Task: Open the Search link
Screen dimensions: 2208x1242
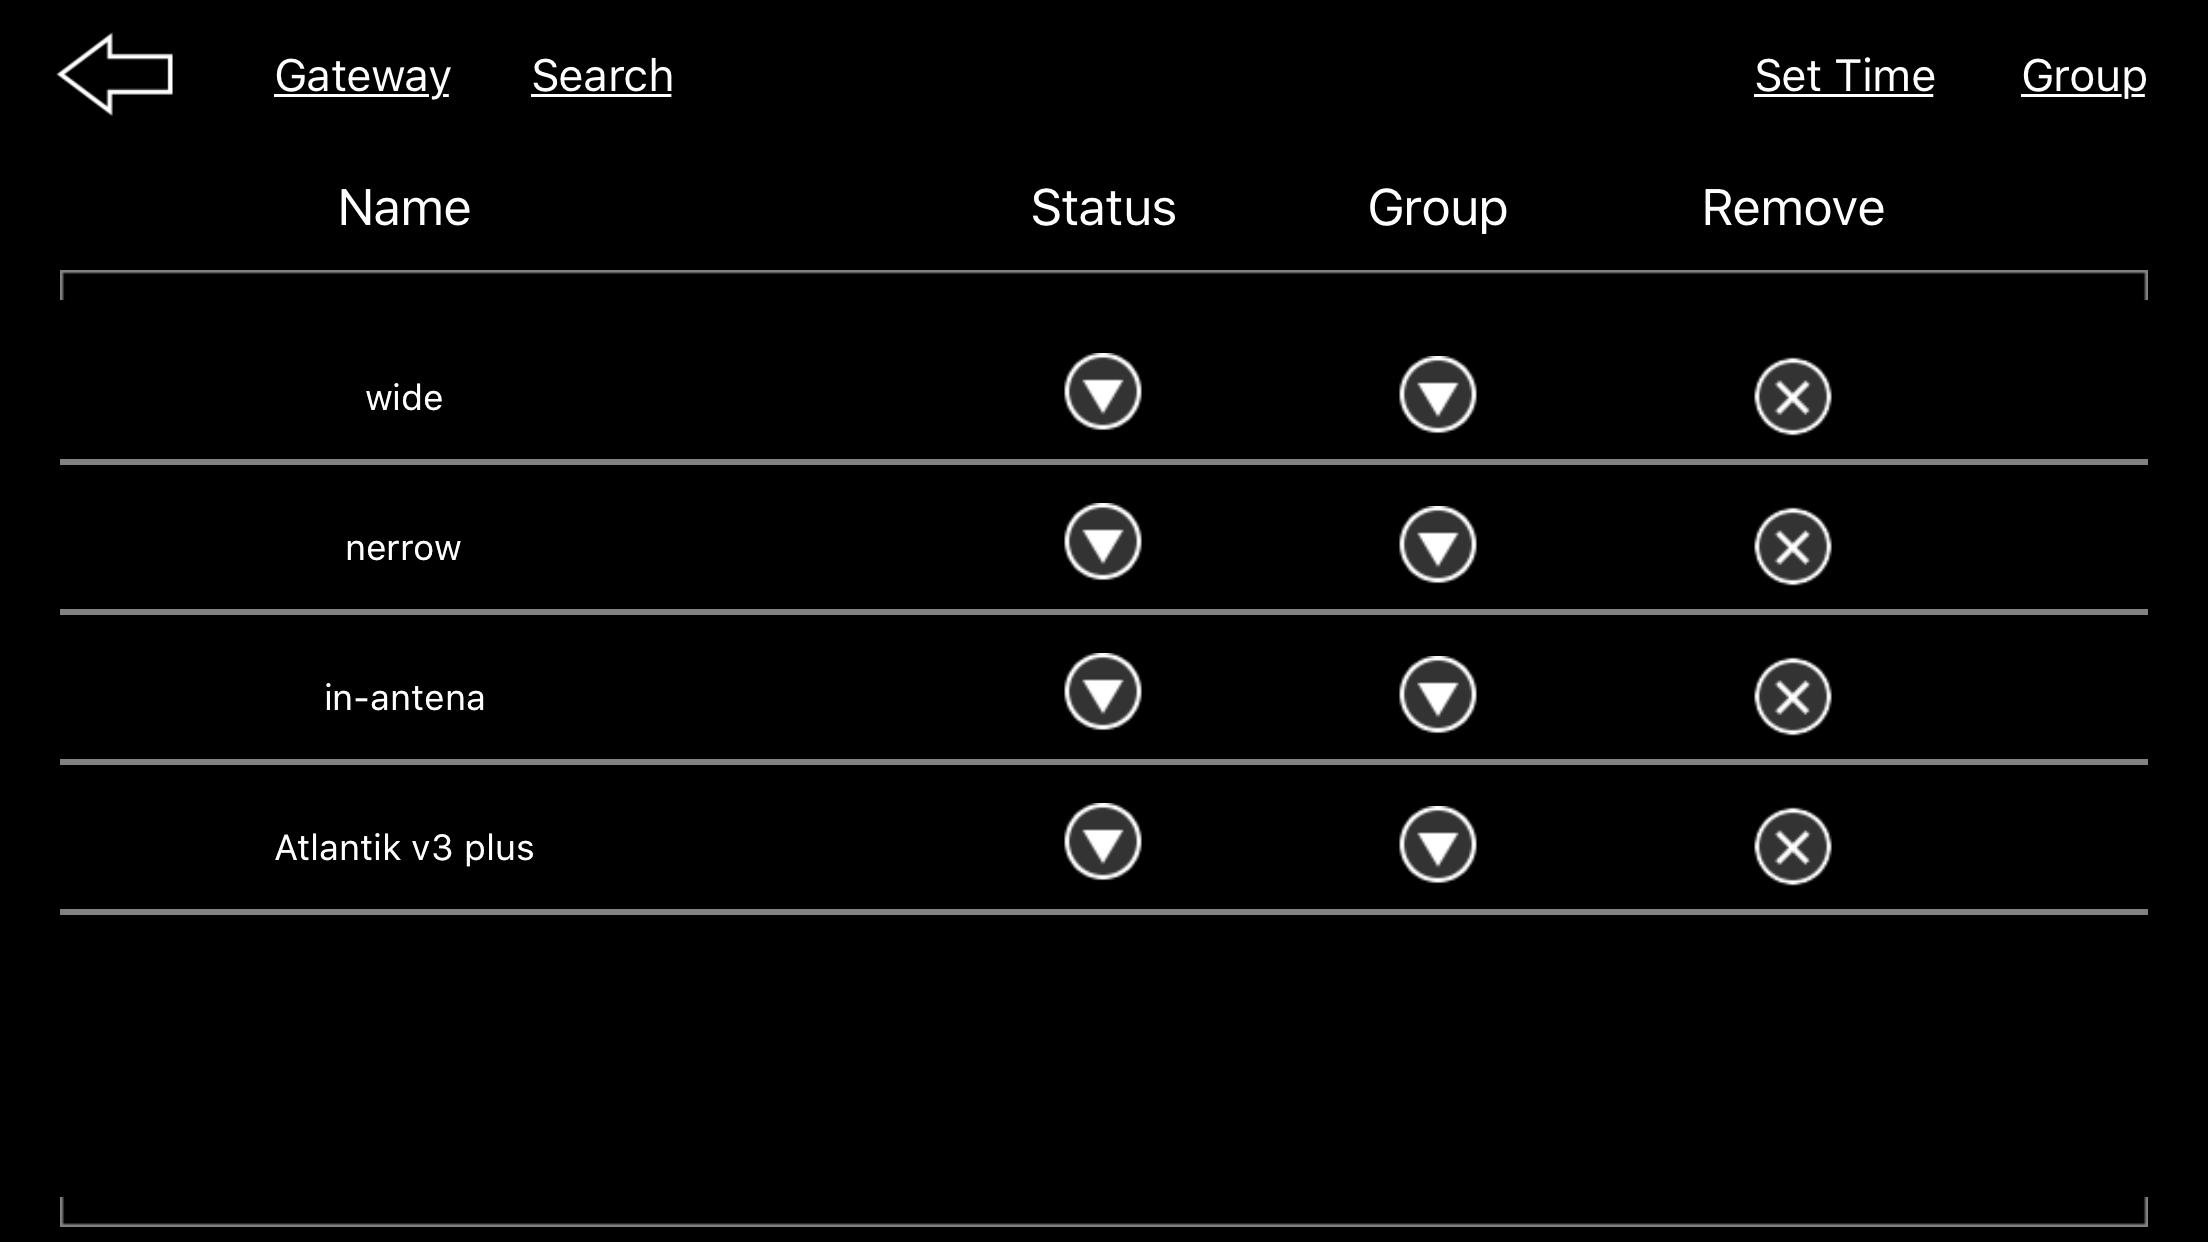Action: [602, 76]
